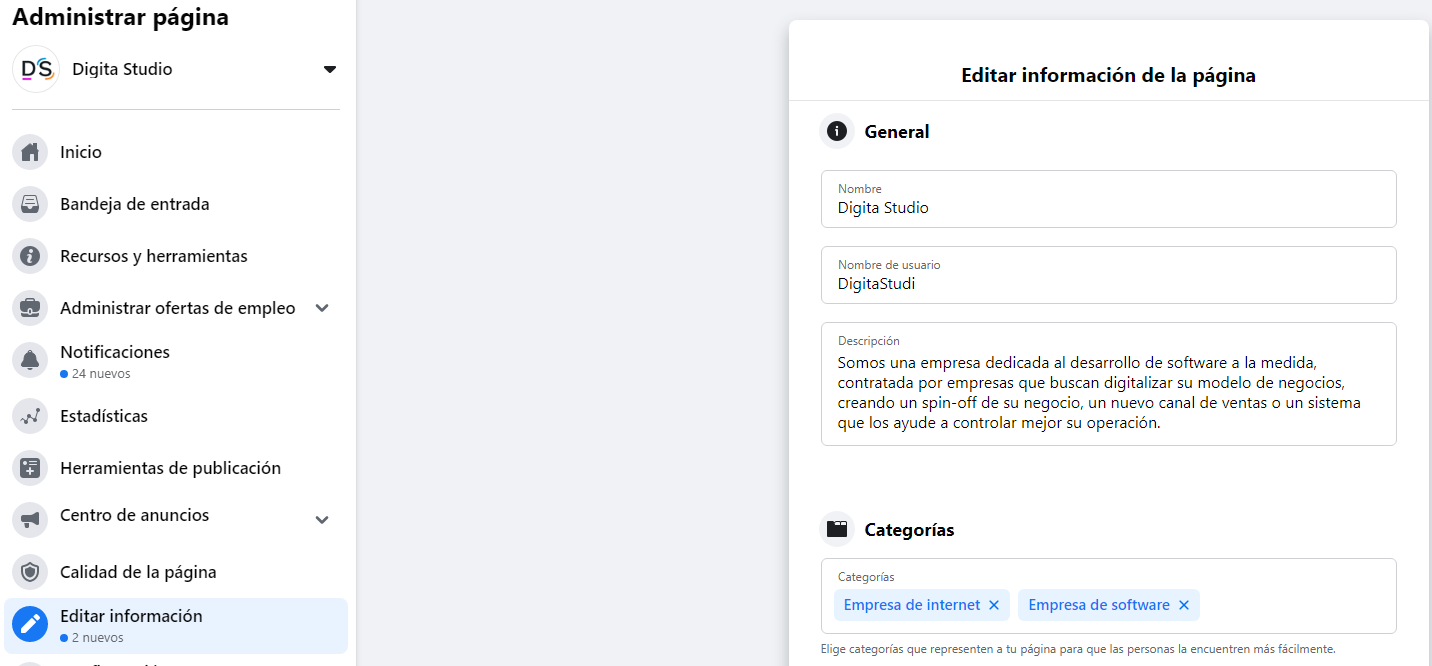Image resolution: width=1432 pixels, height=666 pixels.
Task: Click the Bandeja de entrada inbox icon
Action: pos(30,204)
